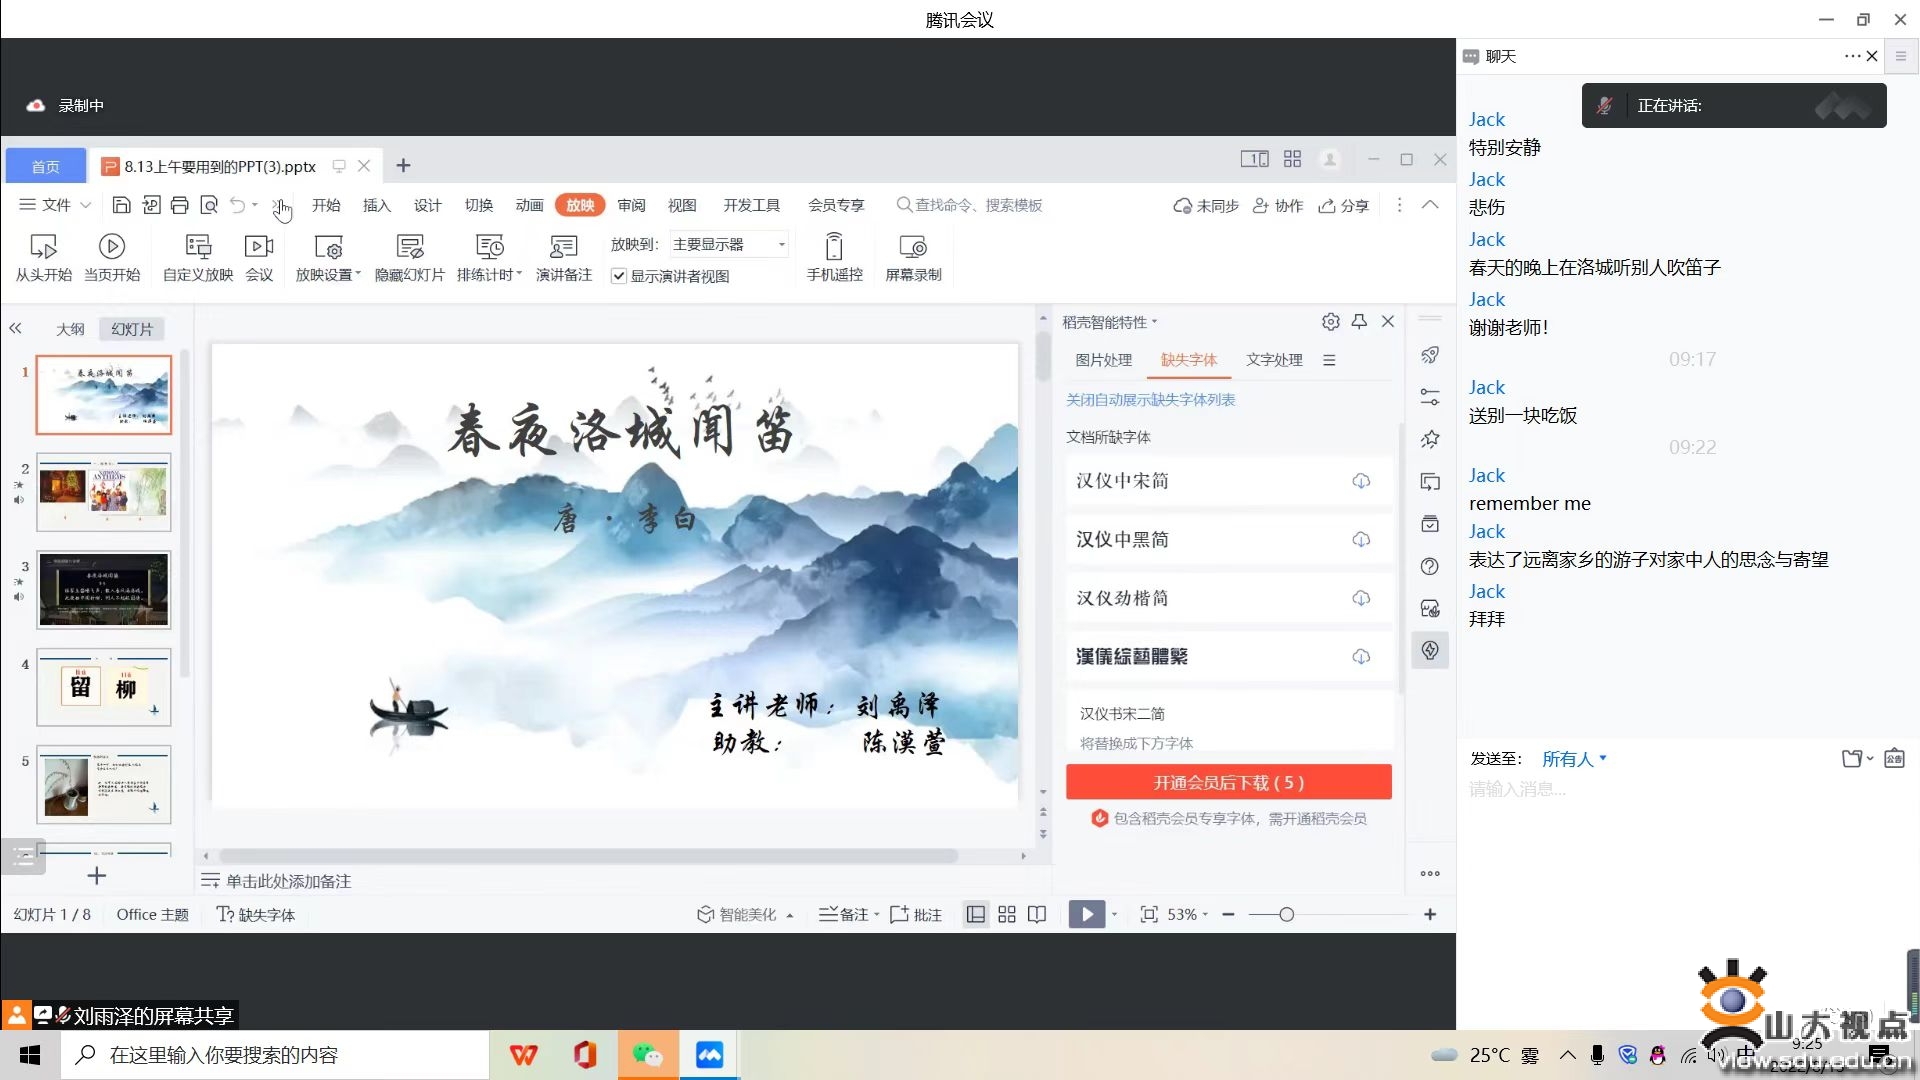The width and height of the screenshot is (1920, 1080).
Task: Switch to 文字处理 tab
Action: click(x=1273, y=360)
